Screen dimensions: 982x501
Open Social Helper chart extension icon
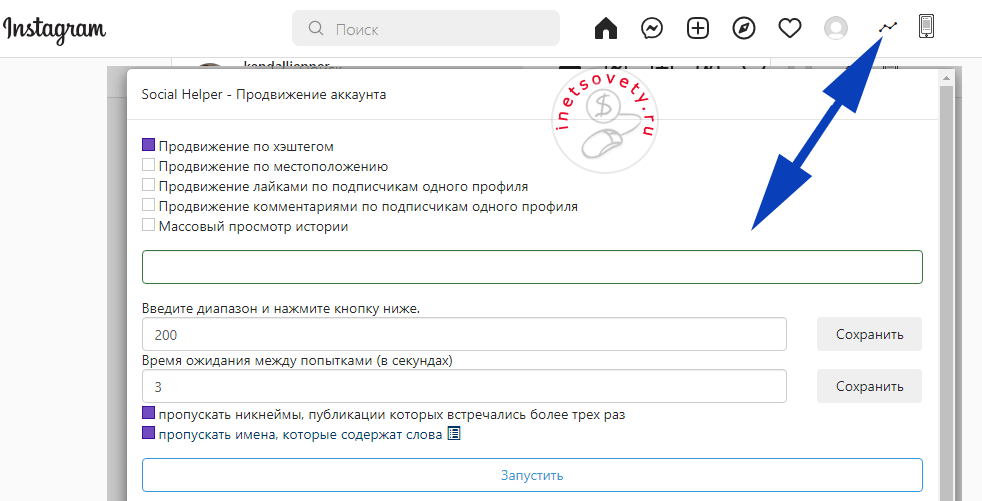click(x=888, y=27)
